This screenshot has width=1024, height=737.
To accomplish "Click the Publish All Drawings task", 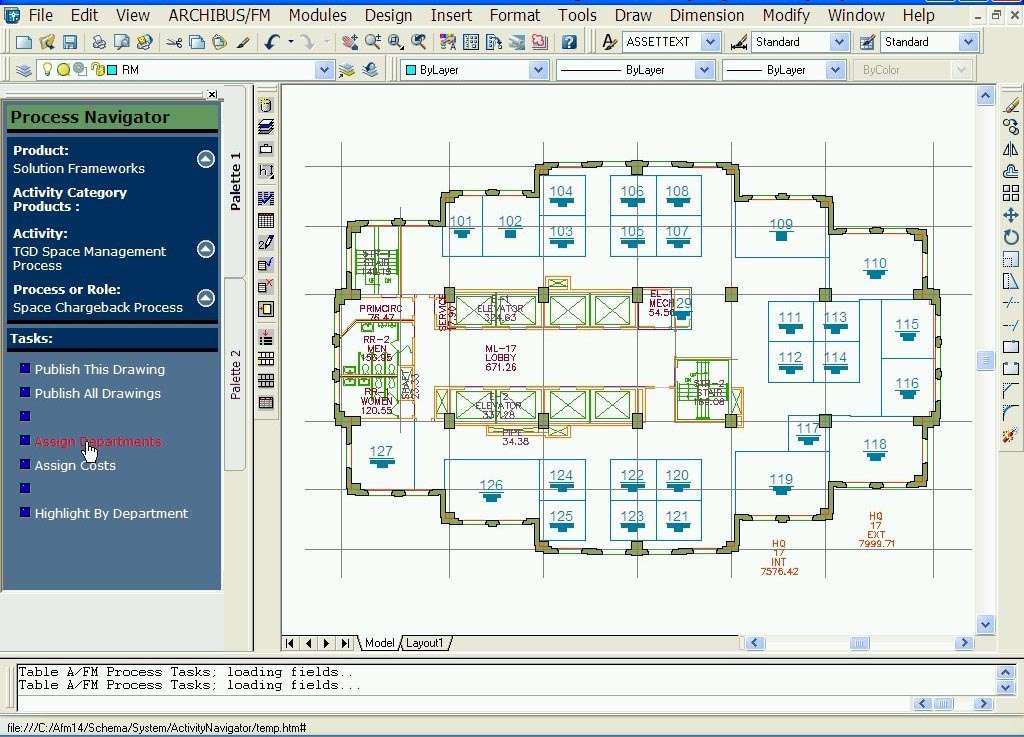I will pos(98,394).
